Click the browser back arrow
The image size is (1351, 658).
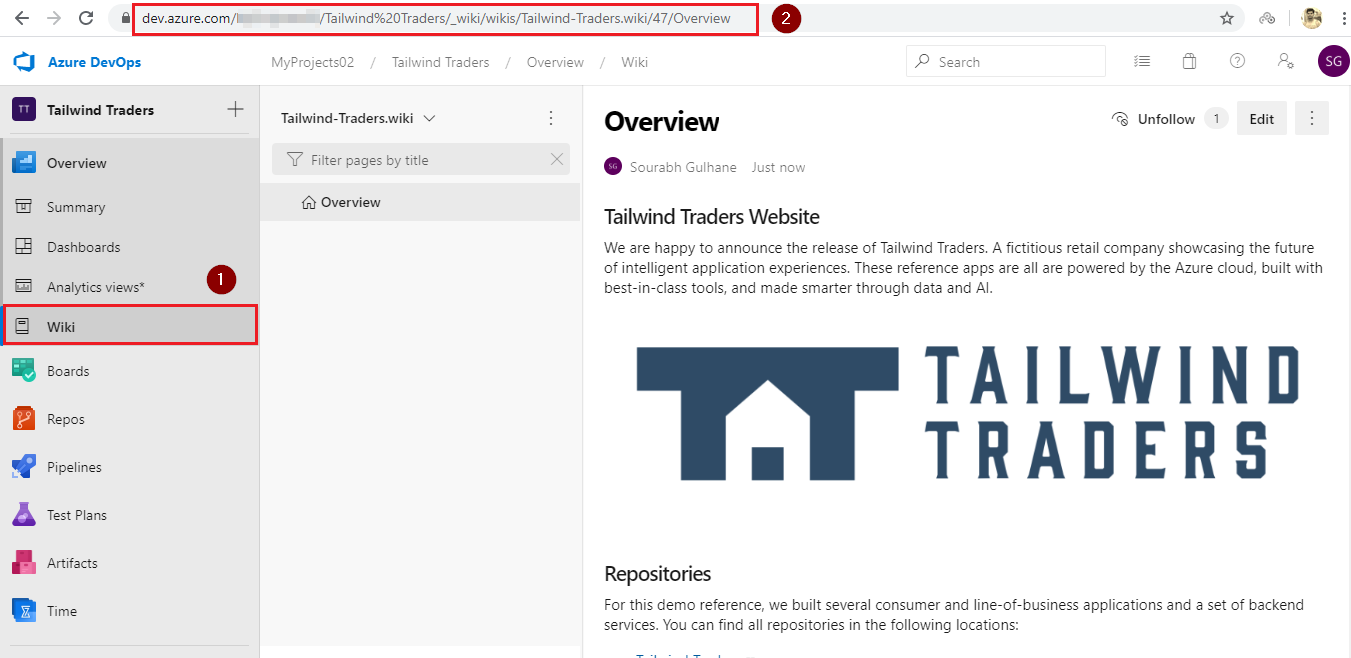[x=22, y=18]
